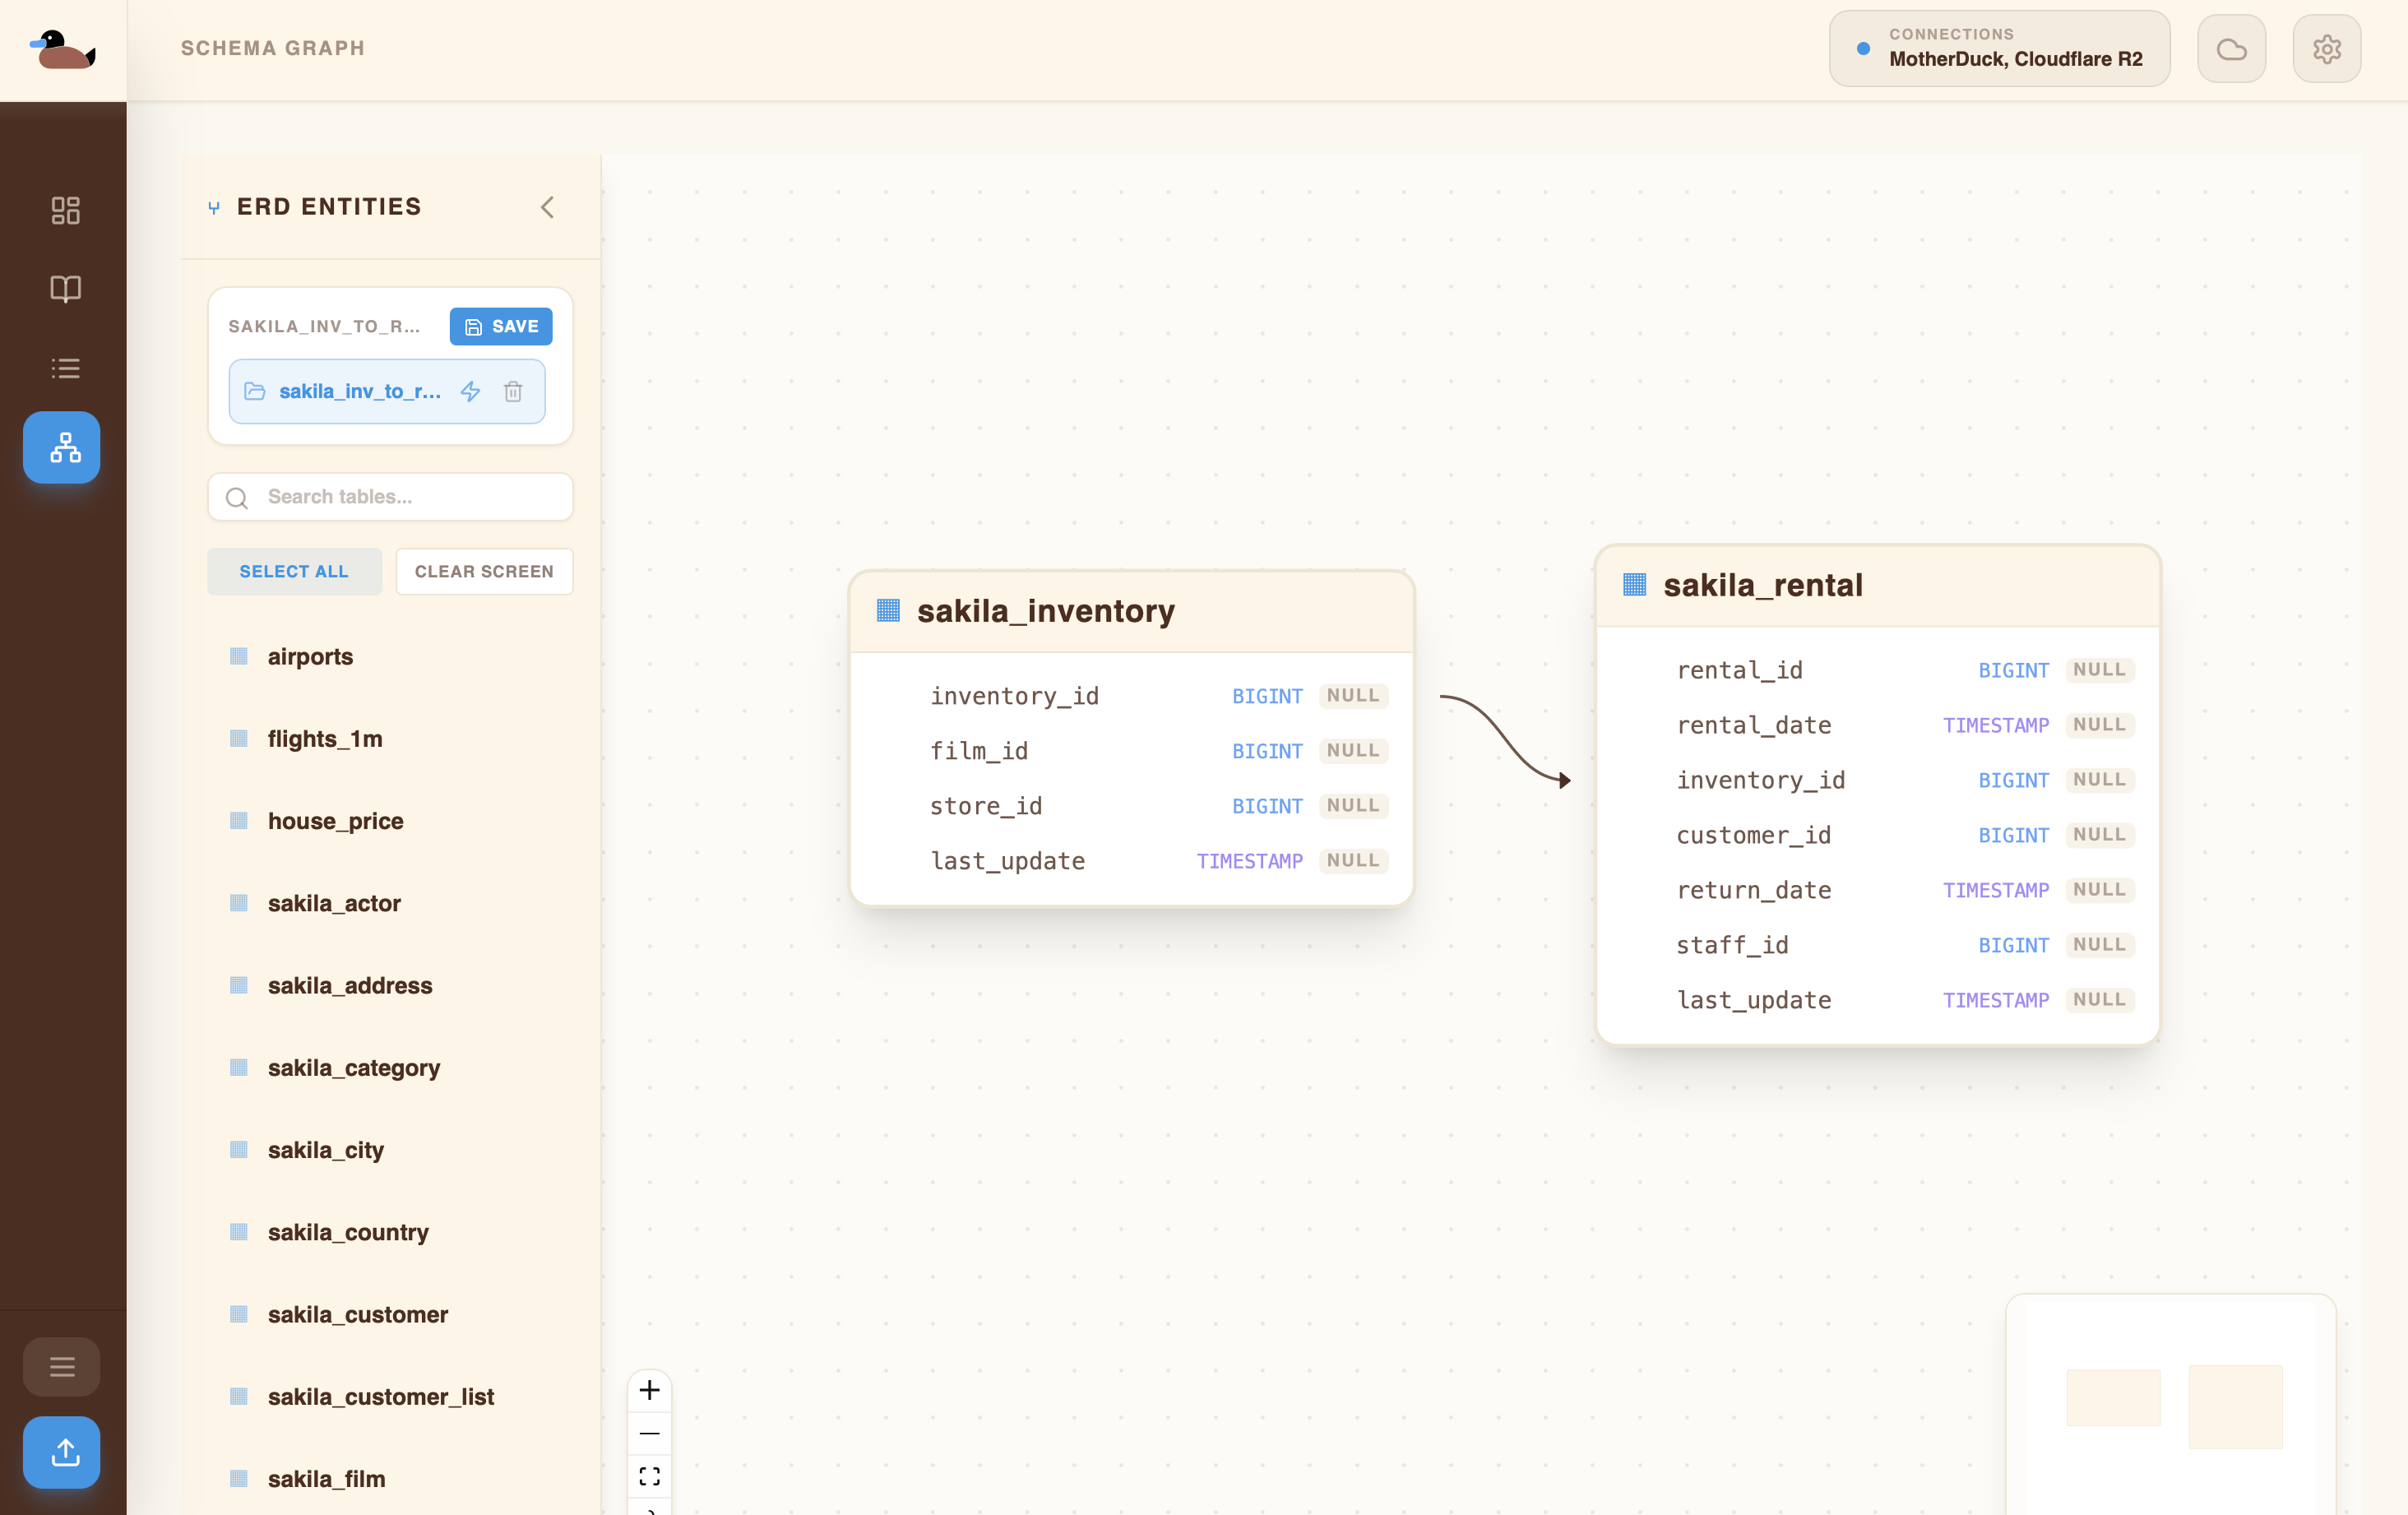Image resolution: width=2408 pixels, height=1515 pixels.
Task: Toggle sakila_customer table in entity list
Action: click(357, 1314)
